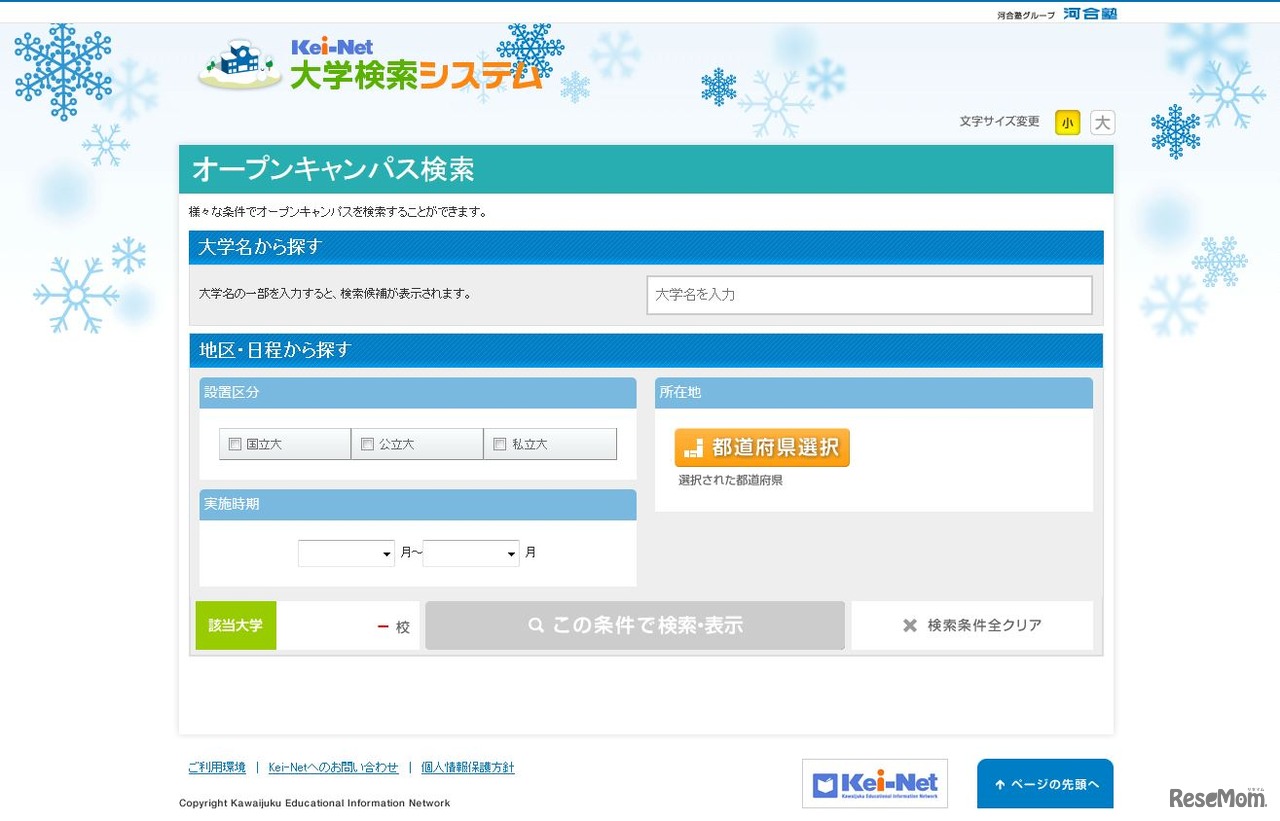Image resolution: width=1280 pixels, height=821 pixels.
Task: Open the Kawaijuku (河合塾) logo at top right
Action: [1089, 15]
